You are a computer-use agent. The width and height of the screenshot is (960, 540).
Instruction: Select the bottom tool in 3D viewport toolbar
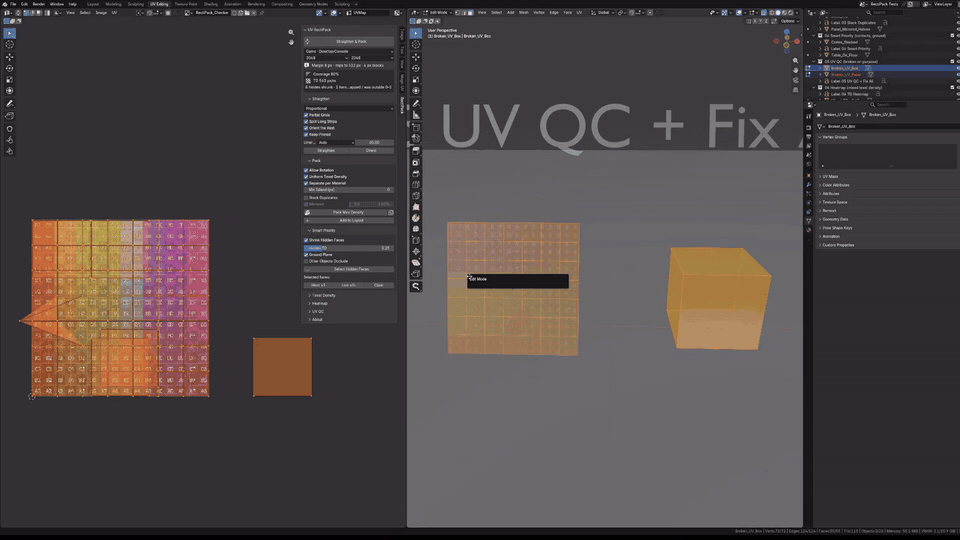[416, 287]
